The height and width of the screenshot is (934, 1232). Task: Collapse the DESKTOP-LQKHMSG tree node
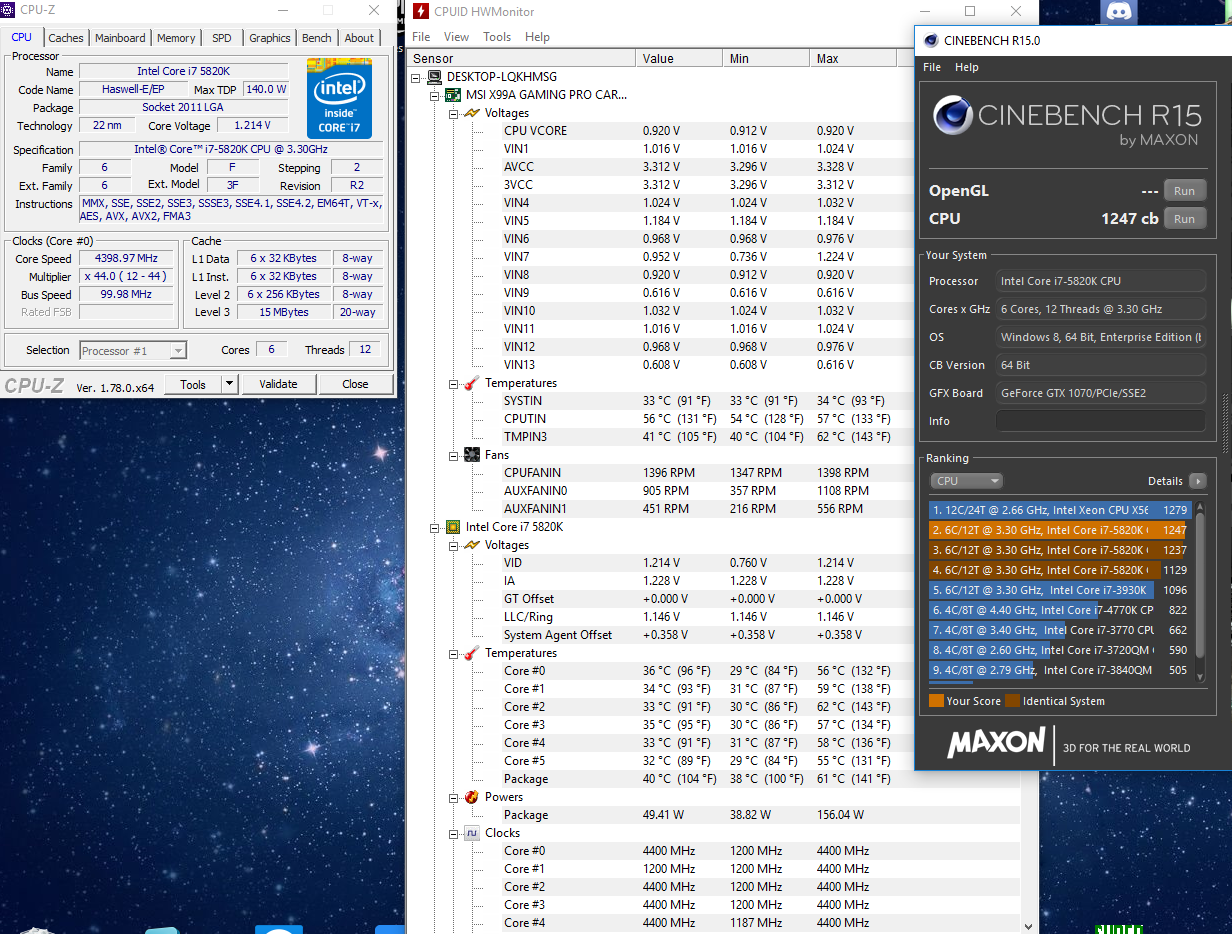(x=416, y=77)
